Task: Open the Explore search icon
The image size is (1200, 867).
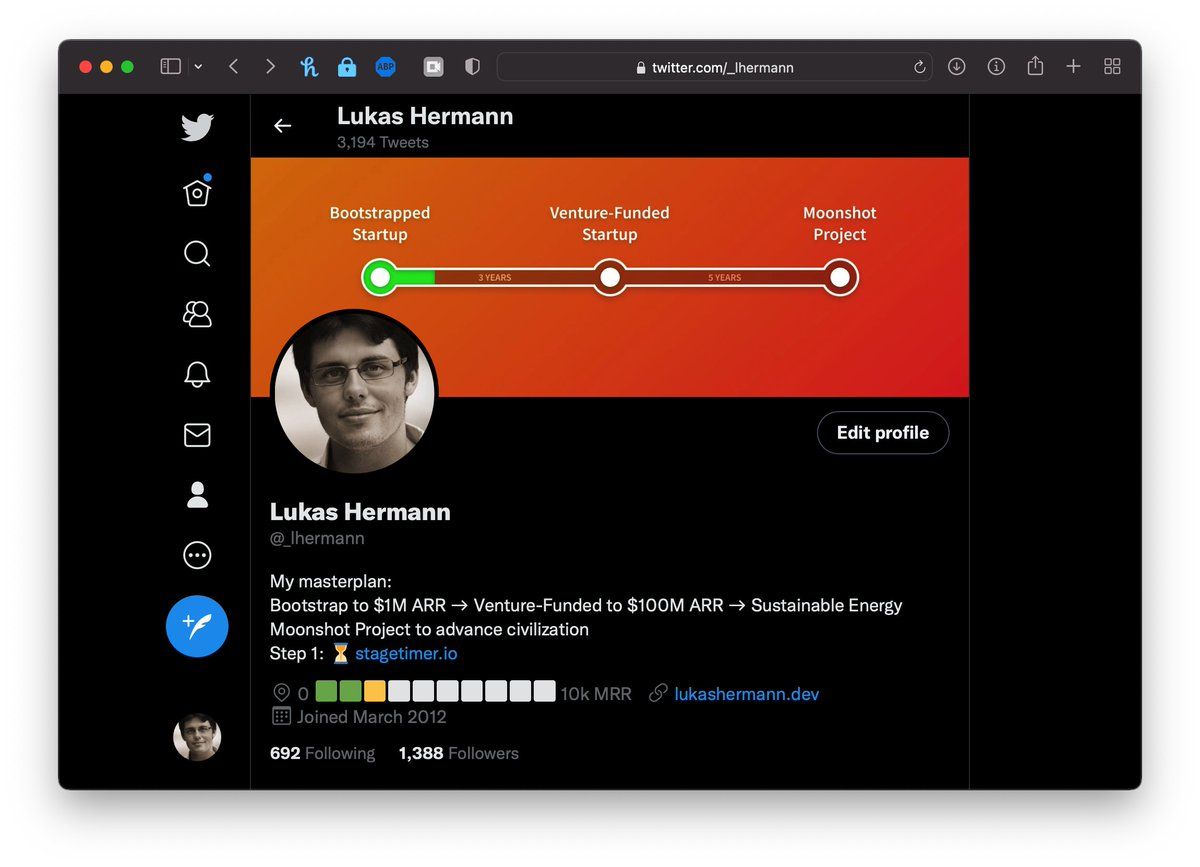Action: [197, 253]
